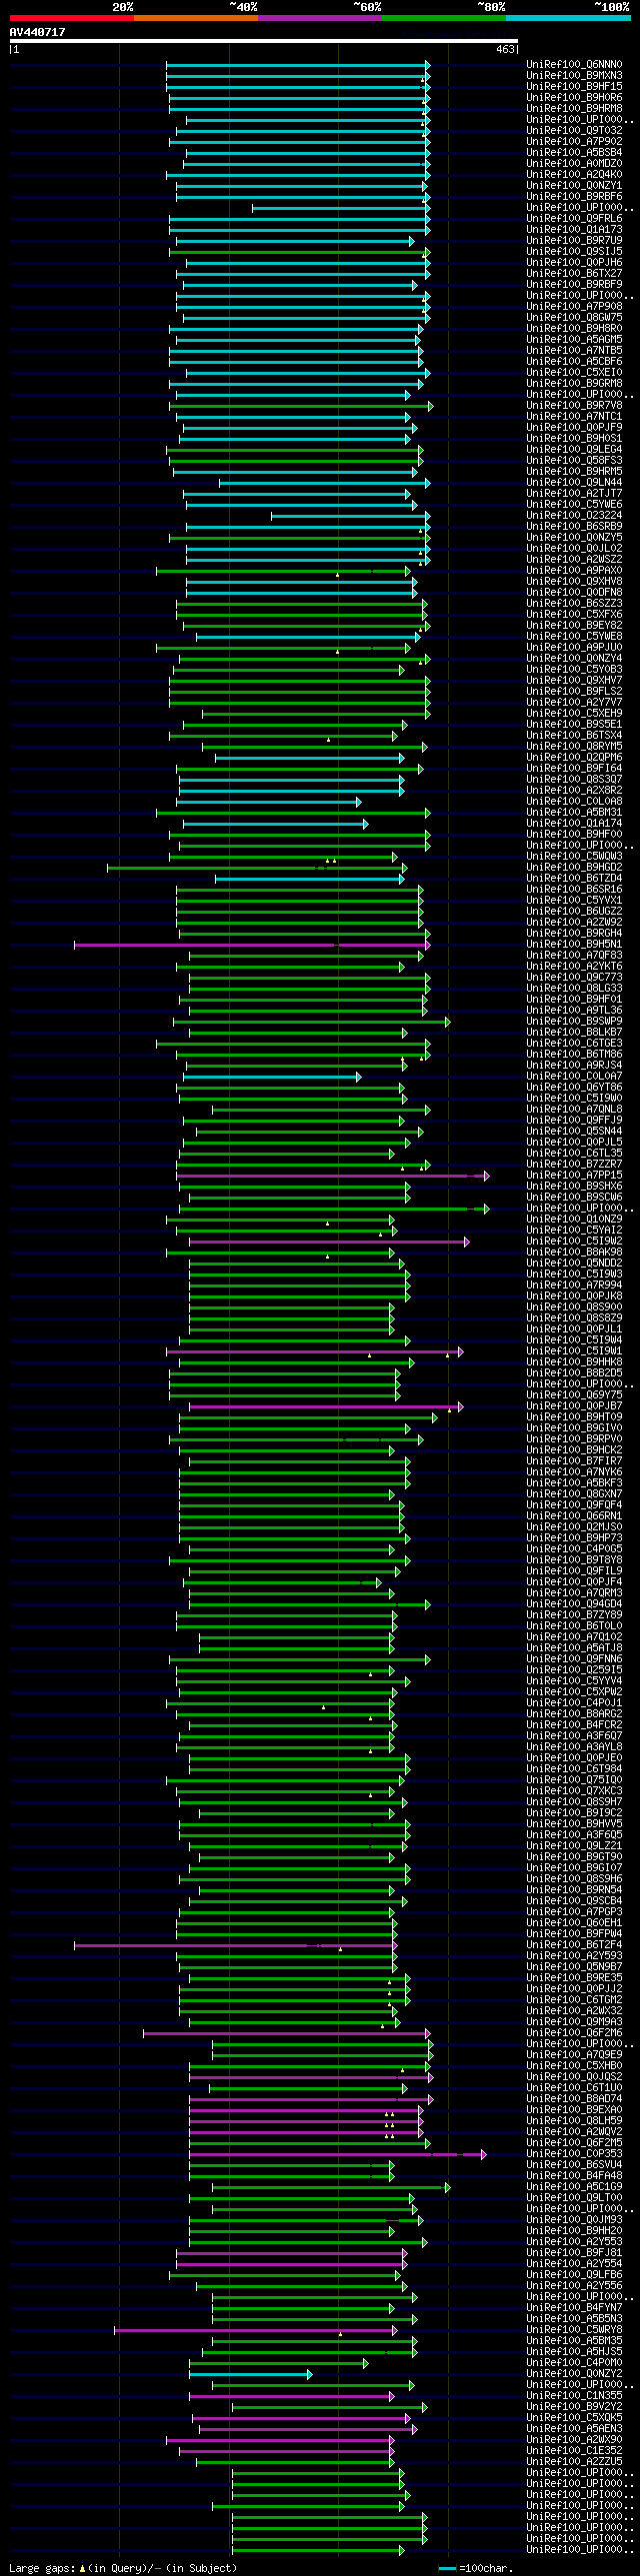
Task: Open the UniRef100_Q0PJB7 entry
Action: coord(574,1407)
